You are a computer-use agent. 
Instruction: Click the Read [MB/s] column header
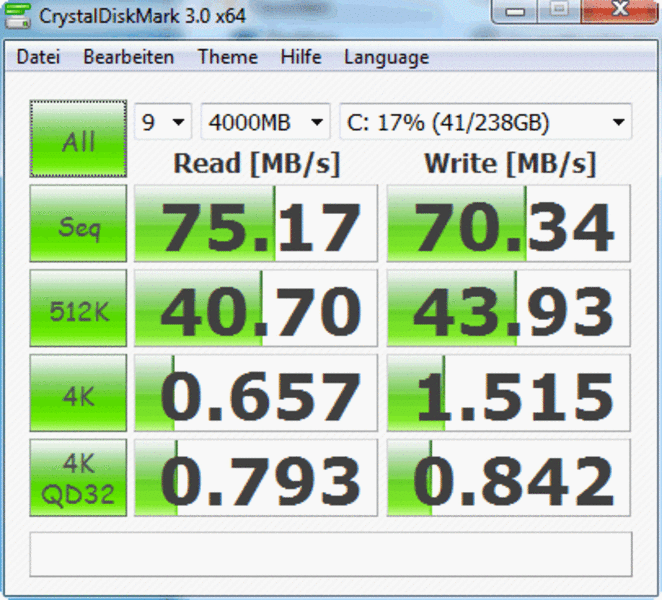(257, 163)
